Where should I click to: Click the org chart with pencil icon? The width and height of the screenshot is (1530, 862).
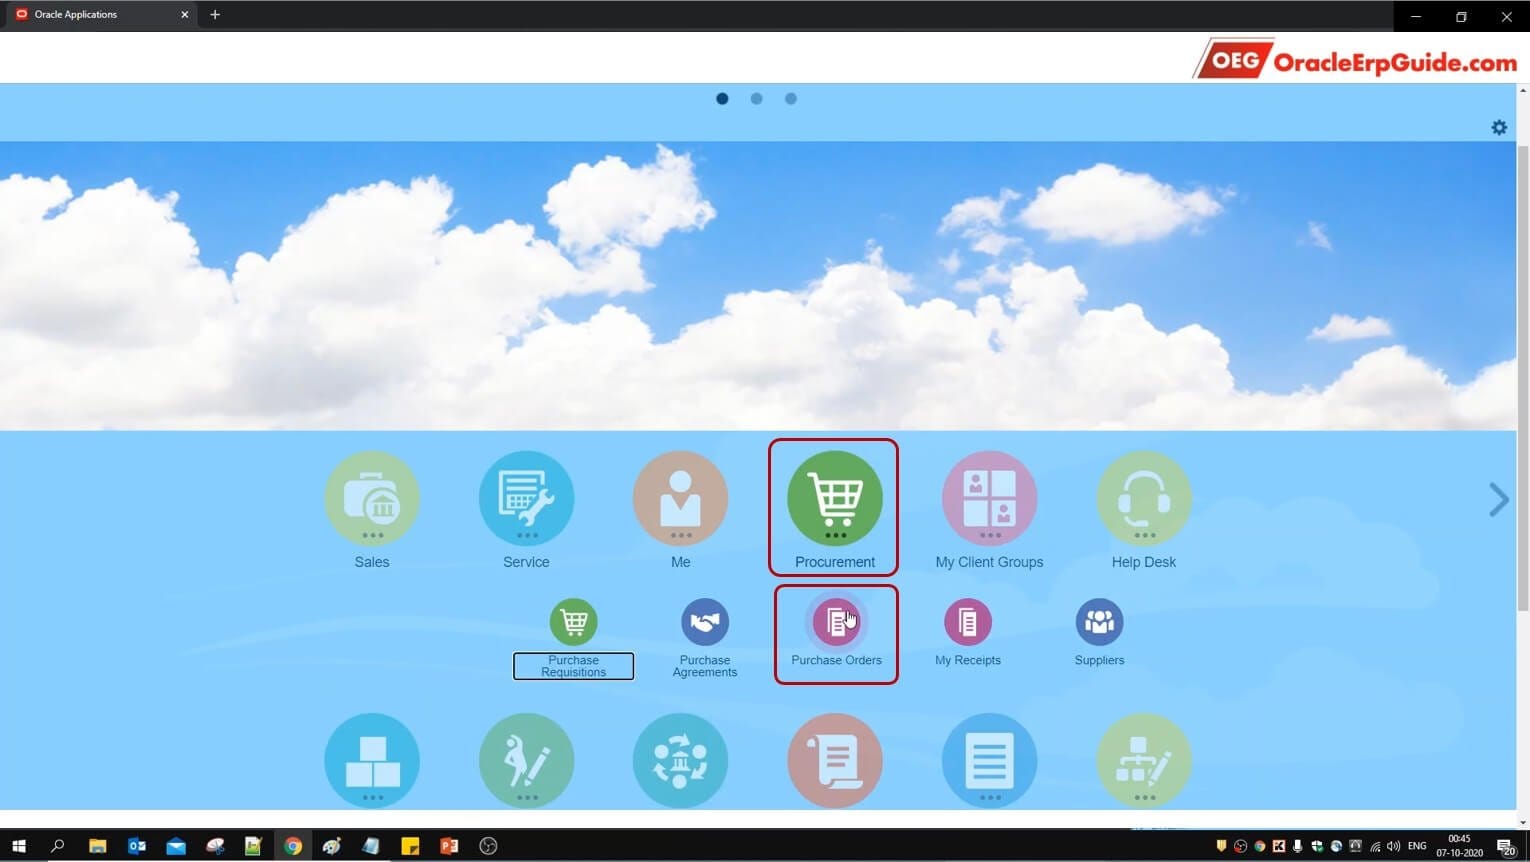[1144, 760]
